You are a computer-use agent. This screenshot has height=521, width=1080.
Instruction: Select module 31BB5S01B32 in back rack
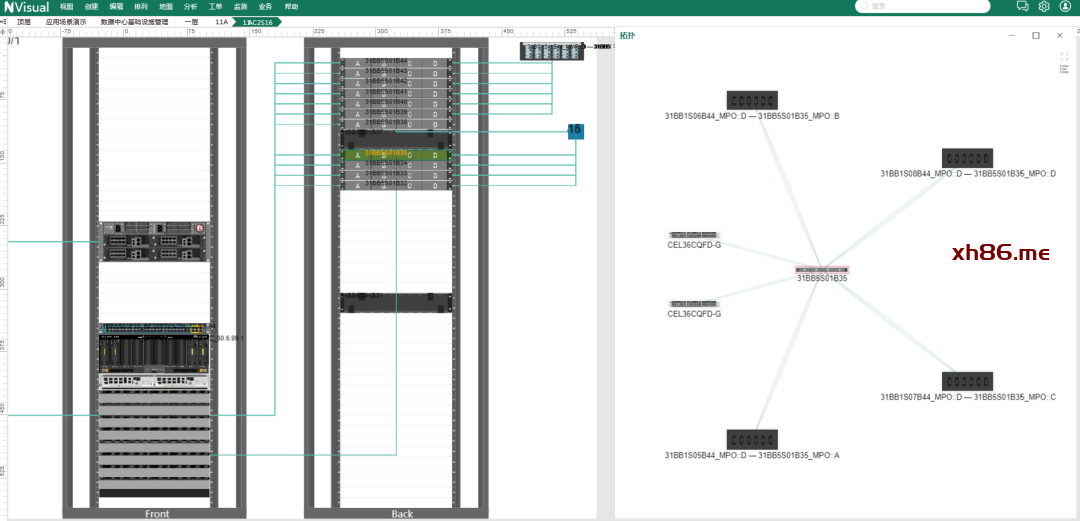396,185
